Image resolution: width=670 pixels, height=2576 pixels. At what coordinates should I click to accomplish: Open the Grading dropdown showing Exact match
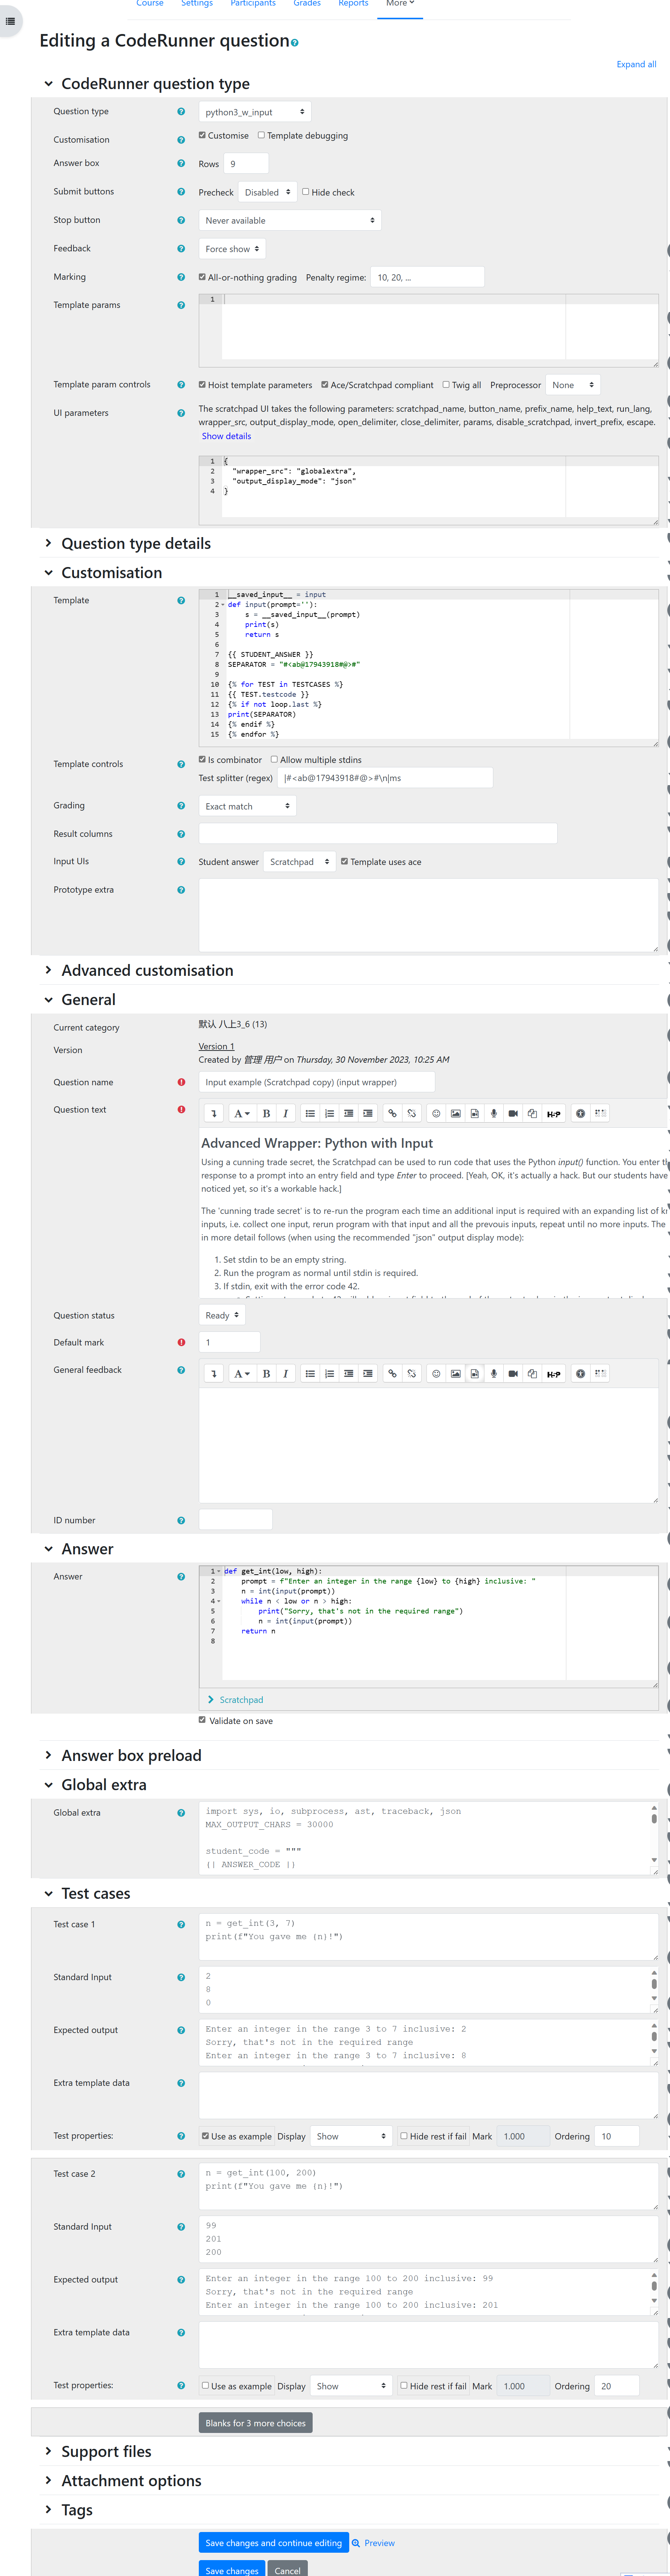(247, 806)
